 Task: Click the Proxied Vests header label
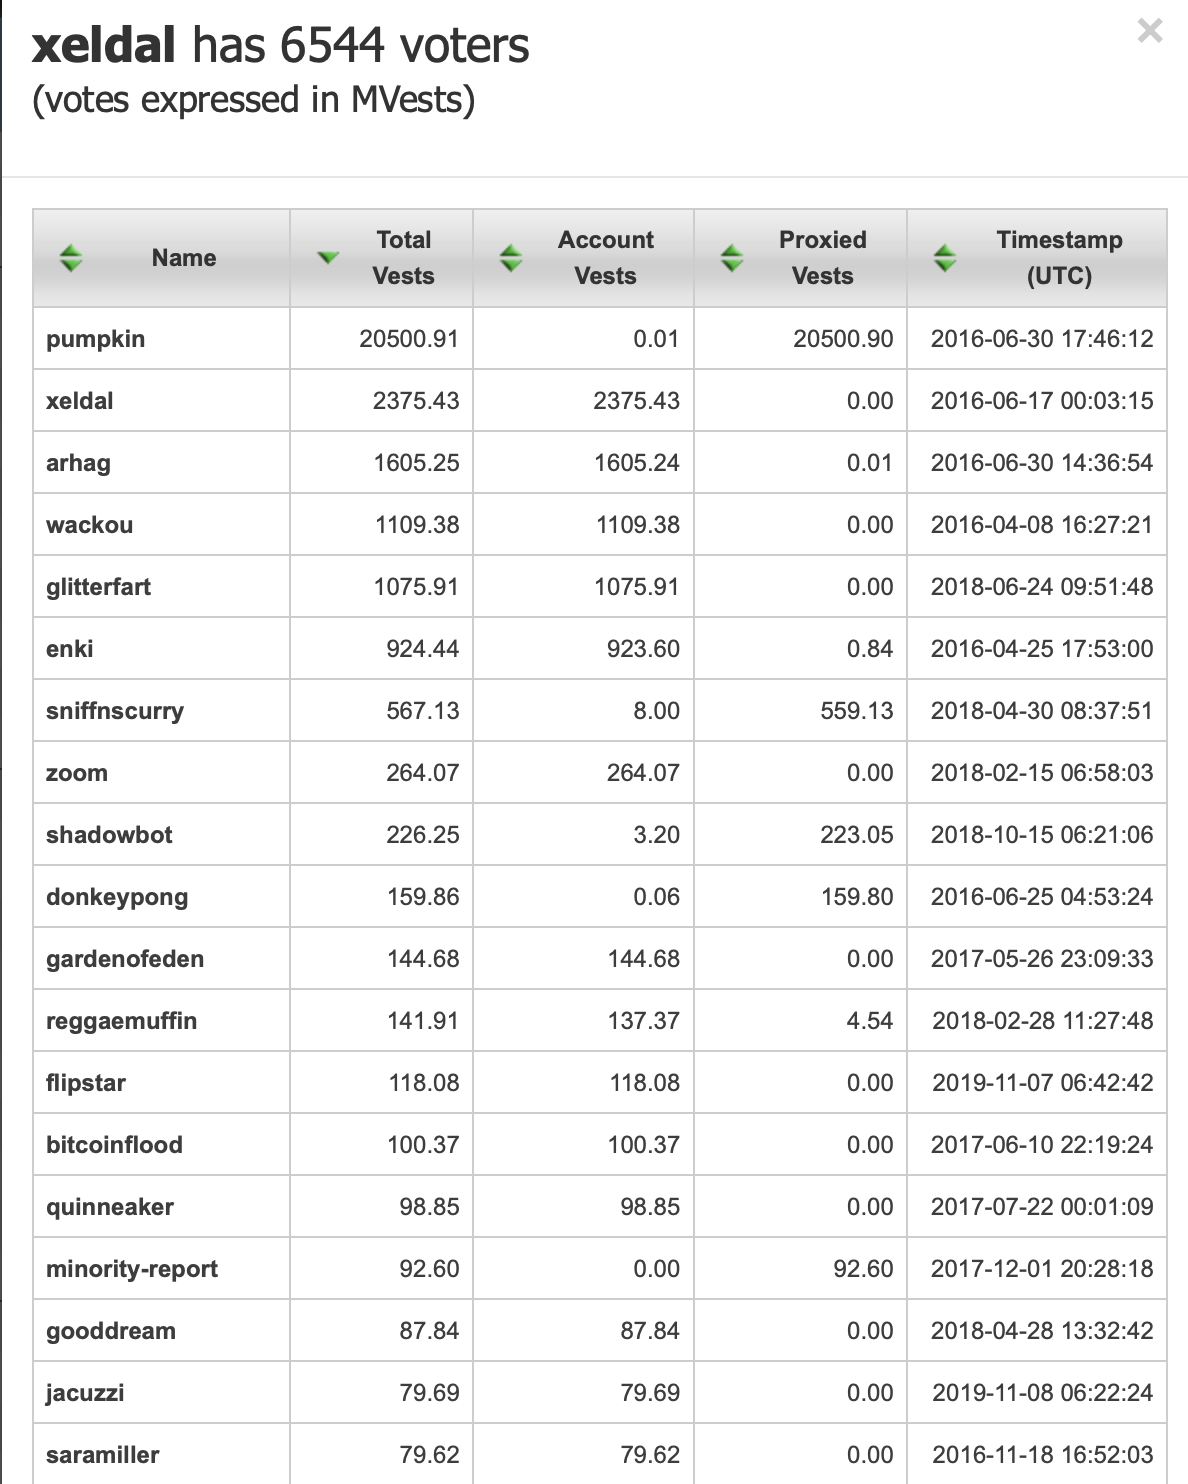click(822, 258)
